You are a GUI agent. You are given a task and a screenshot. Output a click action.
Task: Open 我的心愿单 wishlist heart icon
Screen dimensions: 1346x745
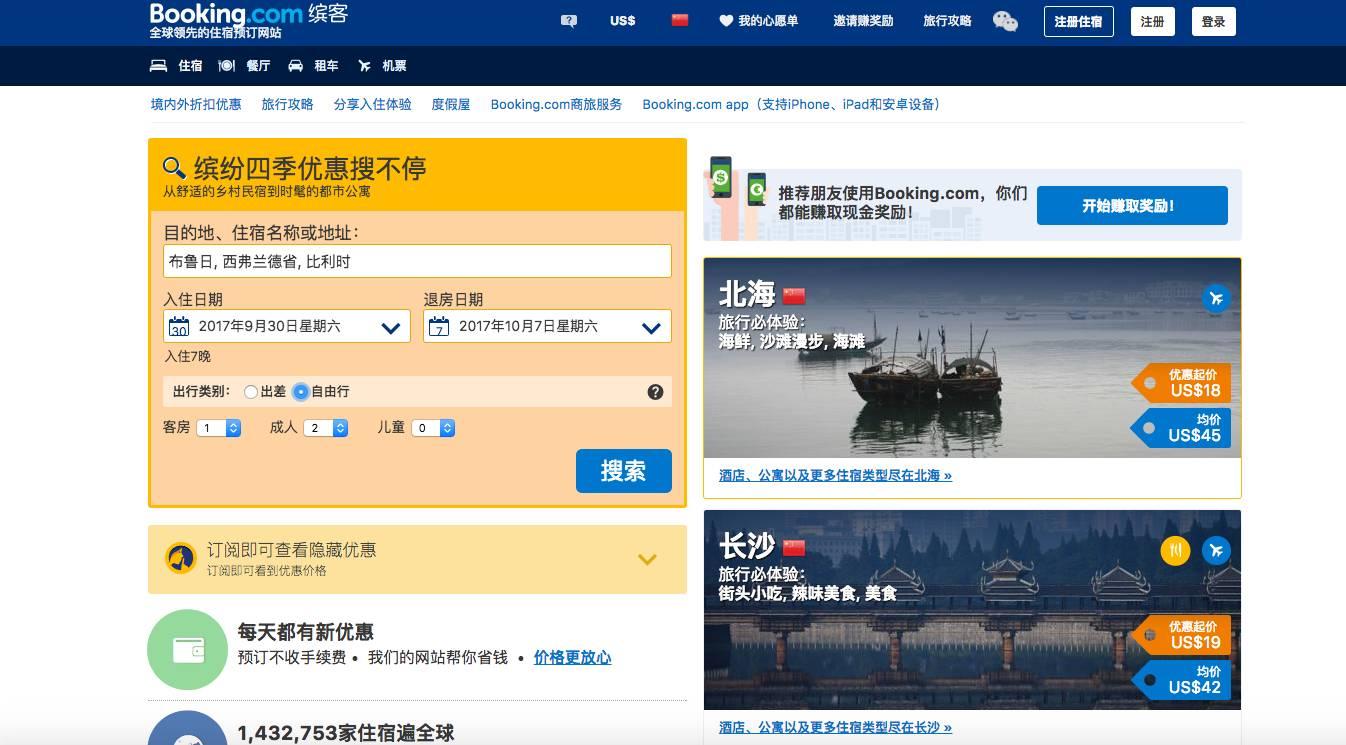coord(726,20)
